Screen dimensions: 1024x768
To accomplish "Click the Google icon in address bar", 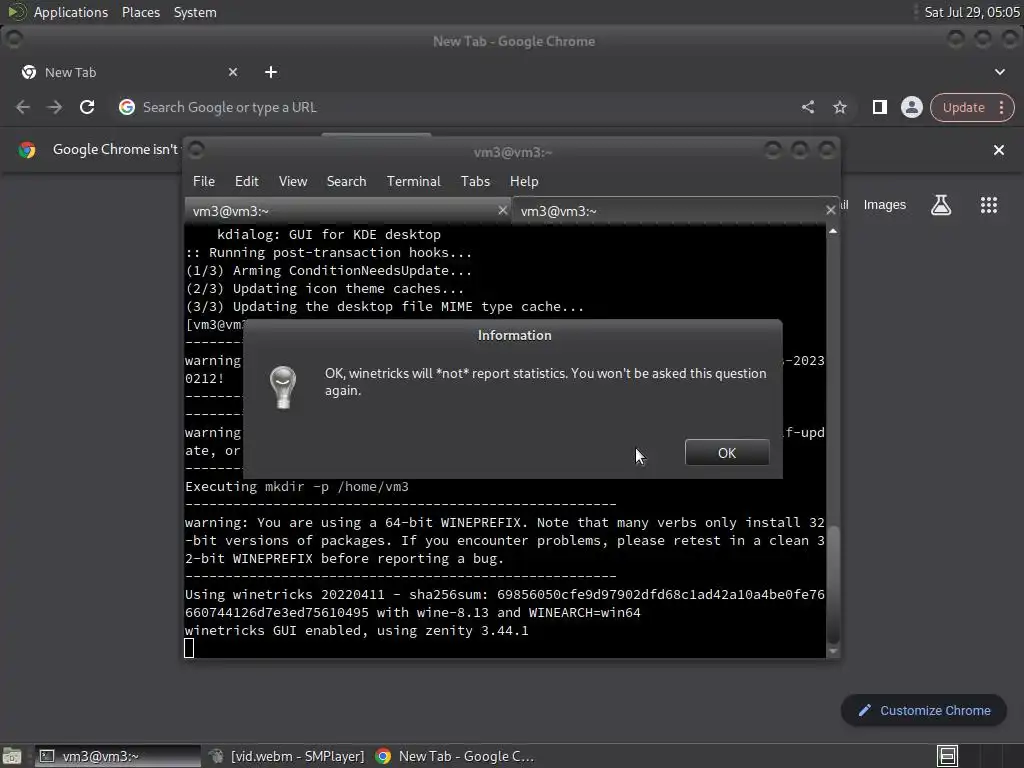I will click(x=127, y=107).
